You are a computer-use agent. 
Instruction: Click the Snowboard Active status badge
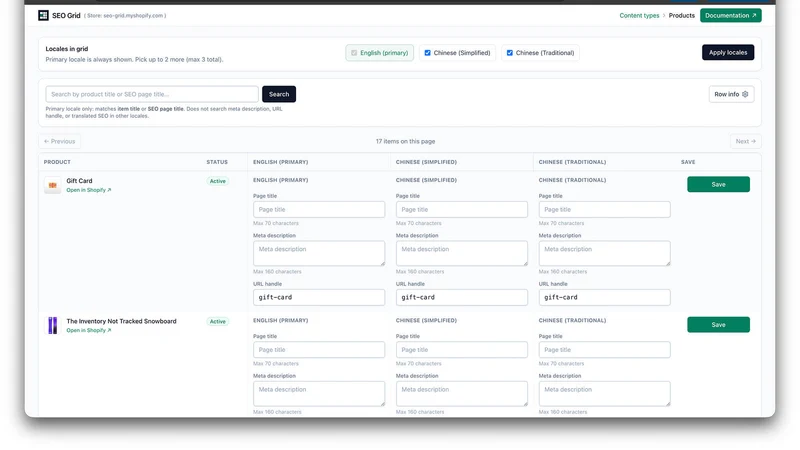coord(217,321)
